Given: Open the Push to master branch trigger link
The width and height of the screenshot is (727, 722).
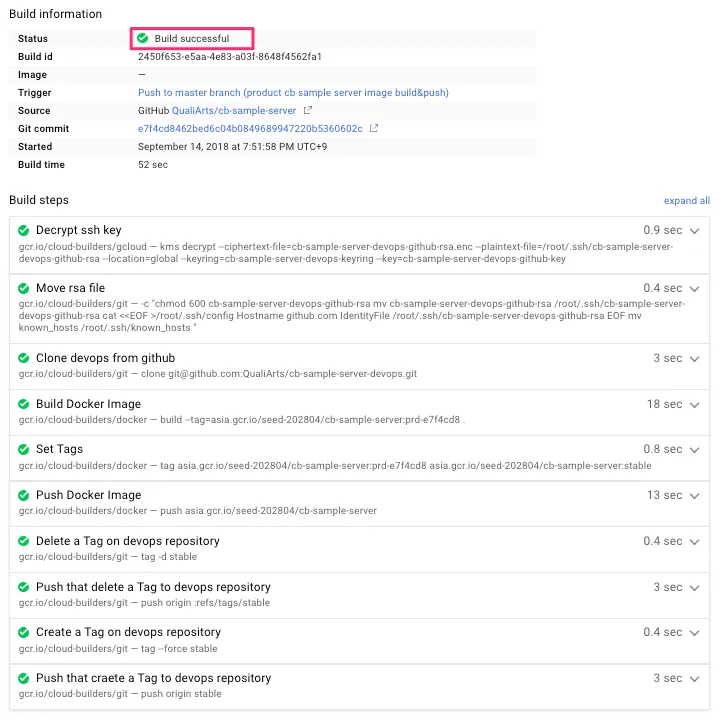Looking at the screenshot, I should [293, 93].
